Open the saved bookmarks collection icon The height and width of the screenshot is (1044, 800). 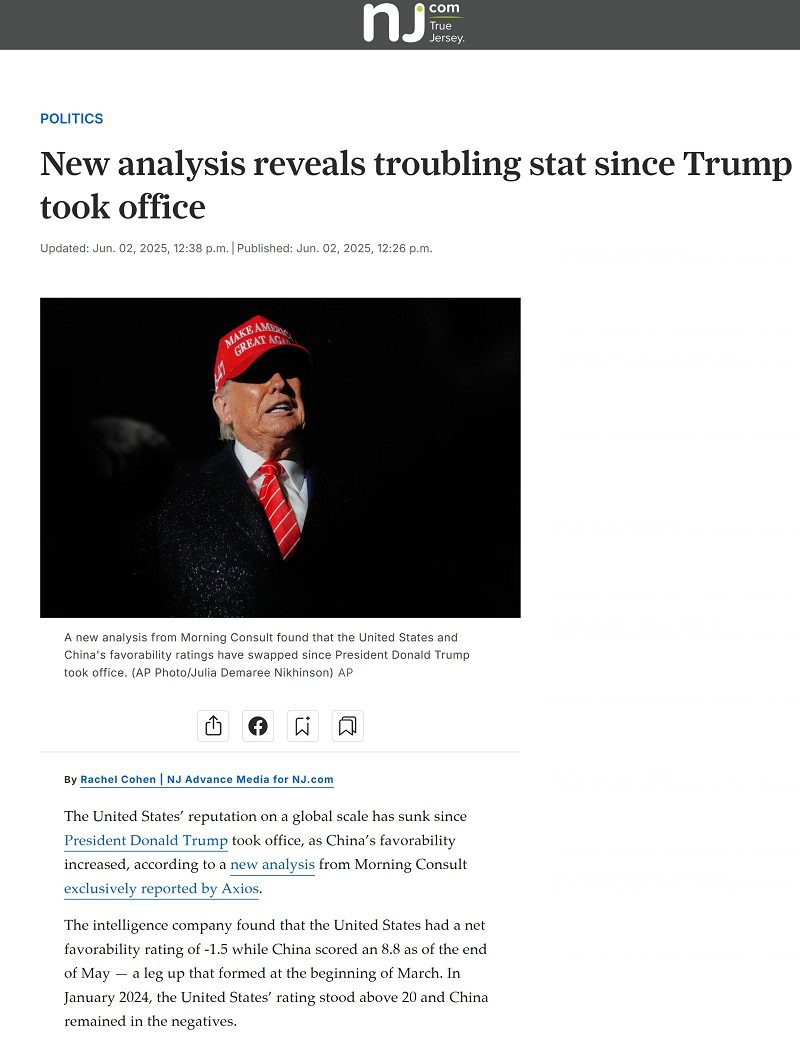coord(347,726)
